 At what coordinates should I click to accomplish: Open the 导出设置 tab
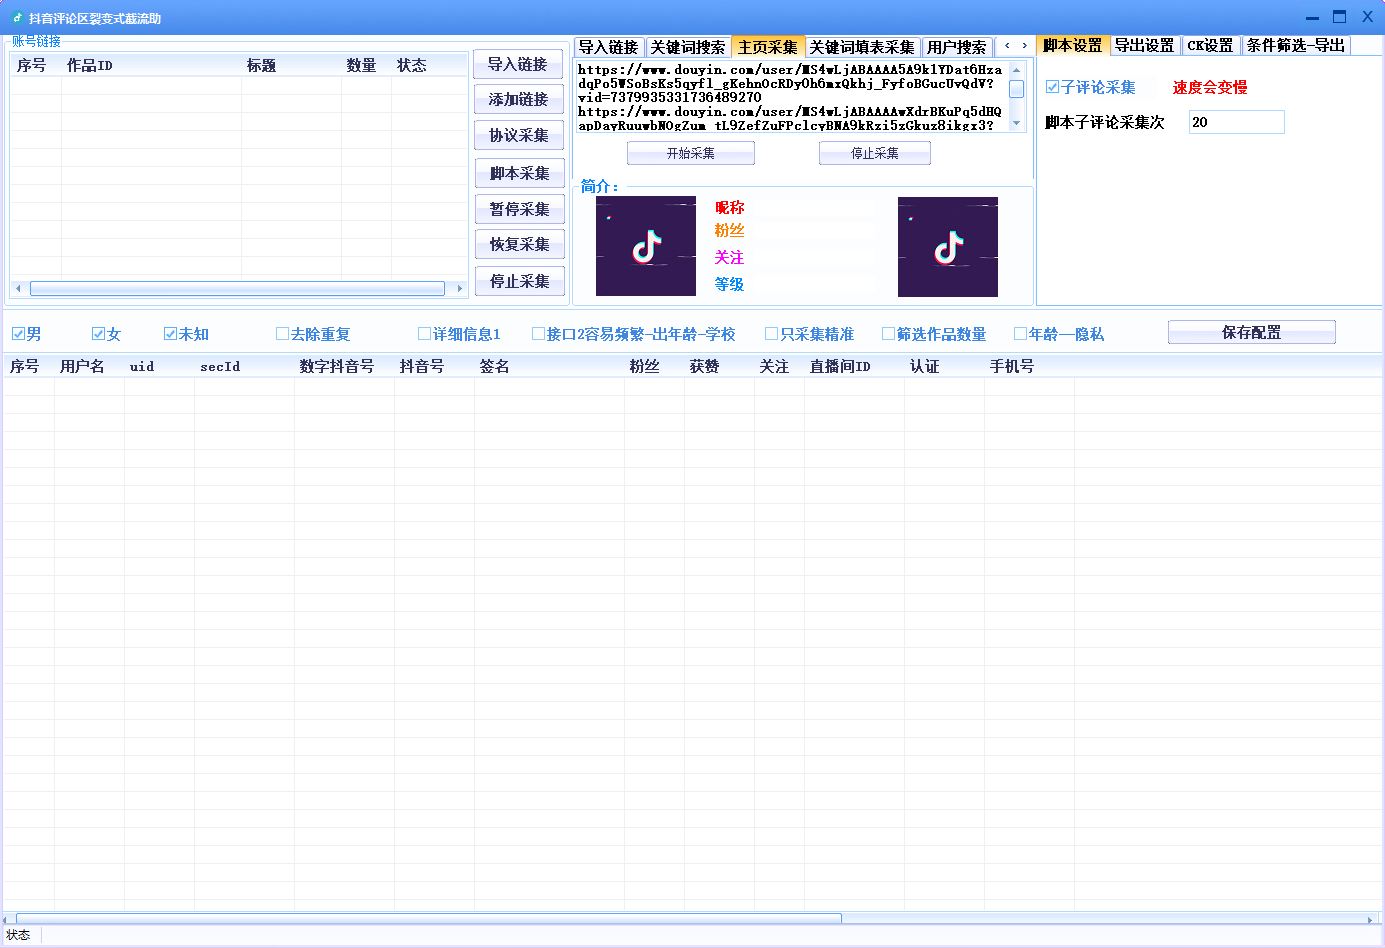point(1144,46)
